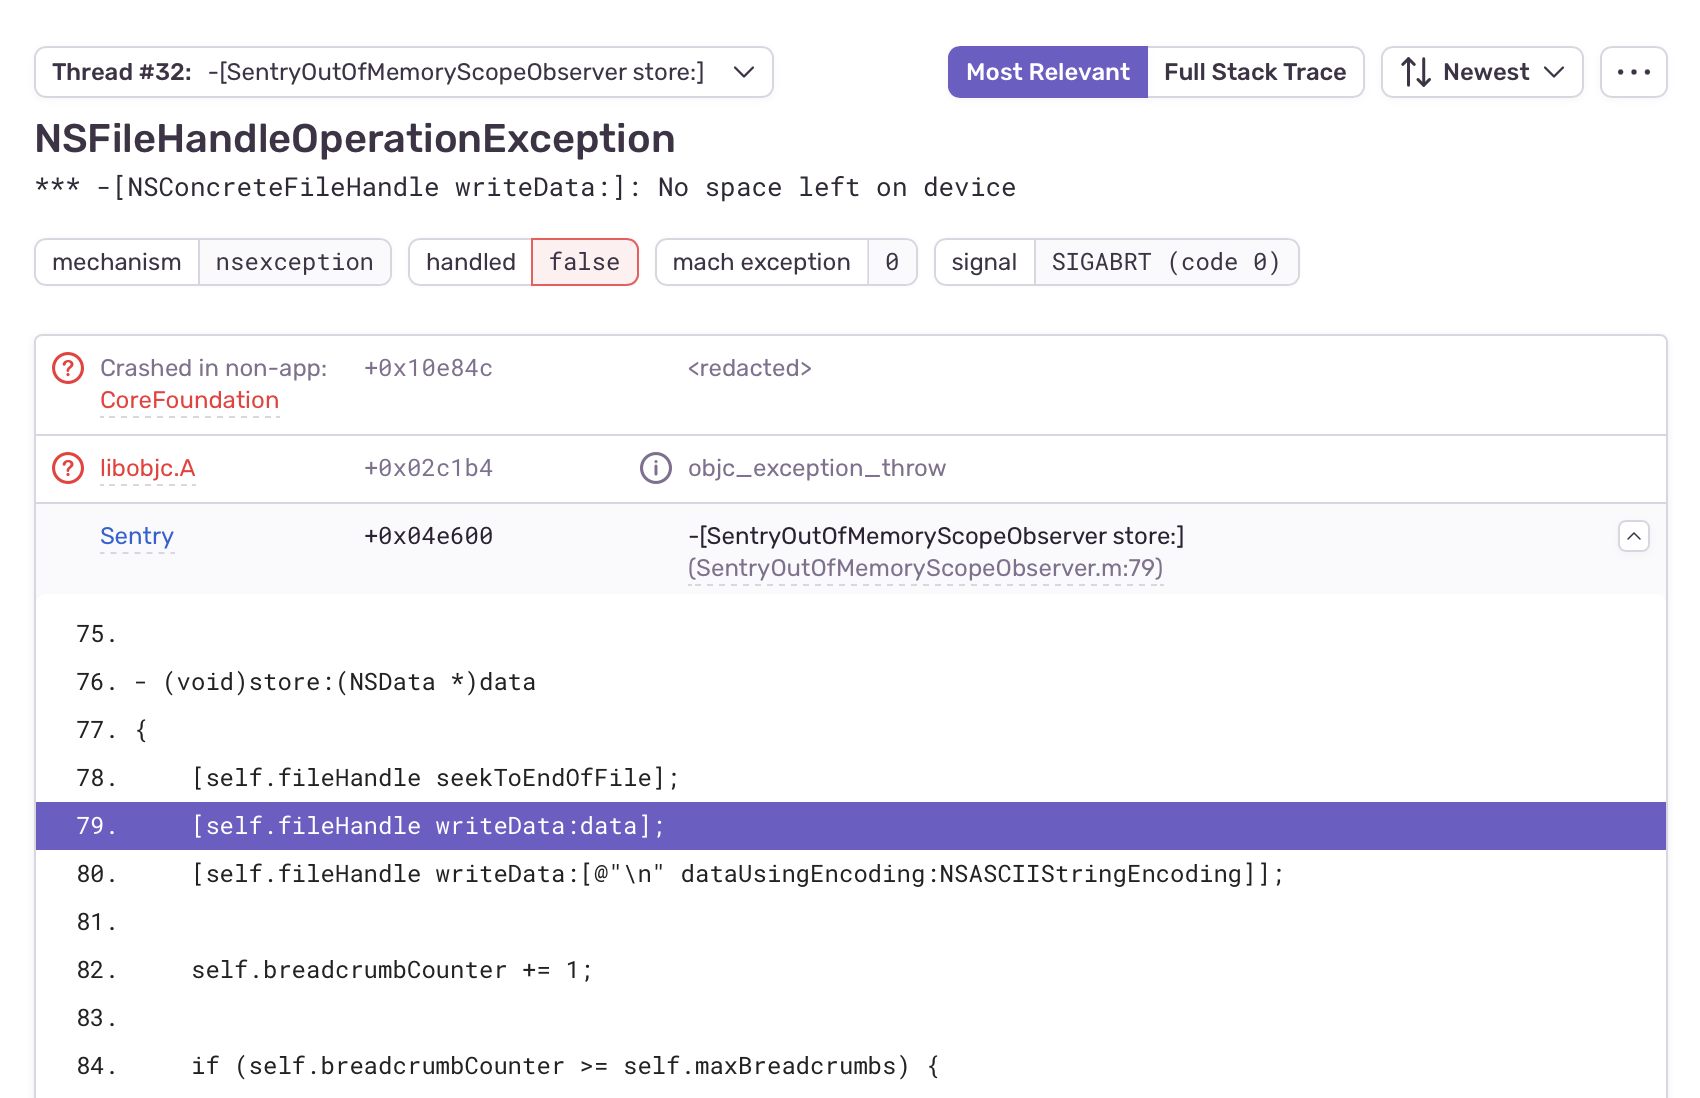Click the question mark icon beside libobjc.A

tap(68, 468)
